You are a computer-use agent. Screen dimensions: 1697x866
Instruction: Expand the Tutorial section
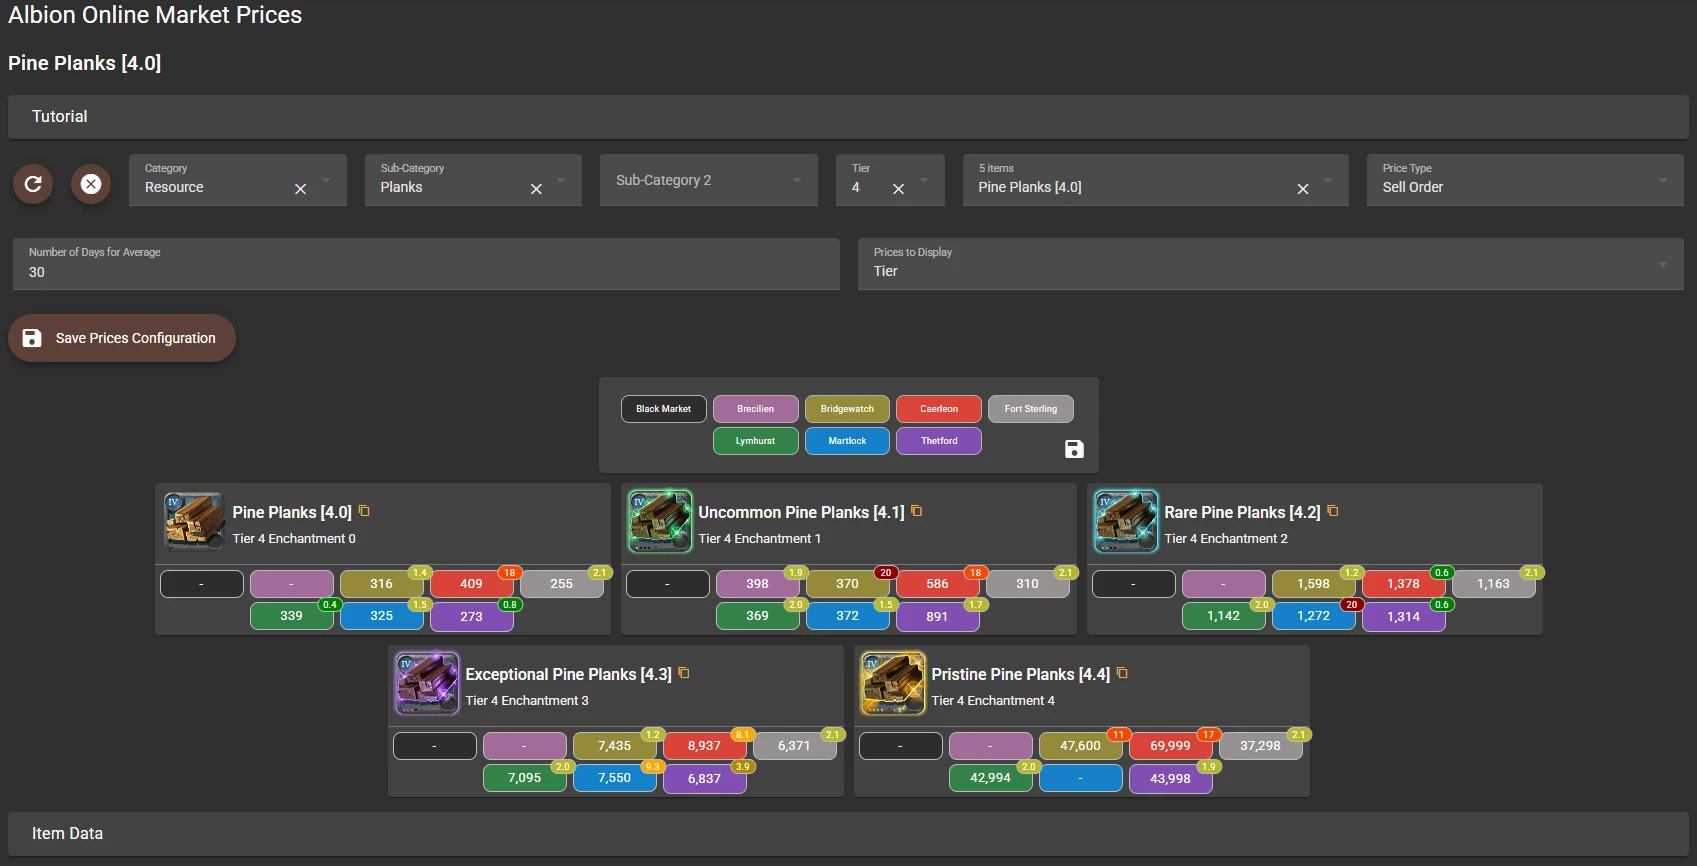tap(848, 117)
